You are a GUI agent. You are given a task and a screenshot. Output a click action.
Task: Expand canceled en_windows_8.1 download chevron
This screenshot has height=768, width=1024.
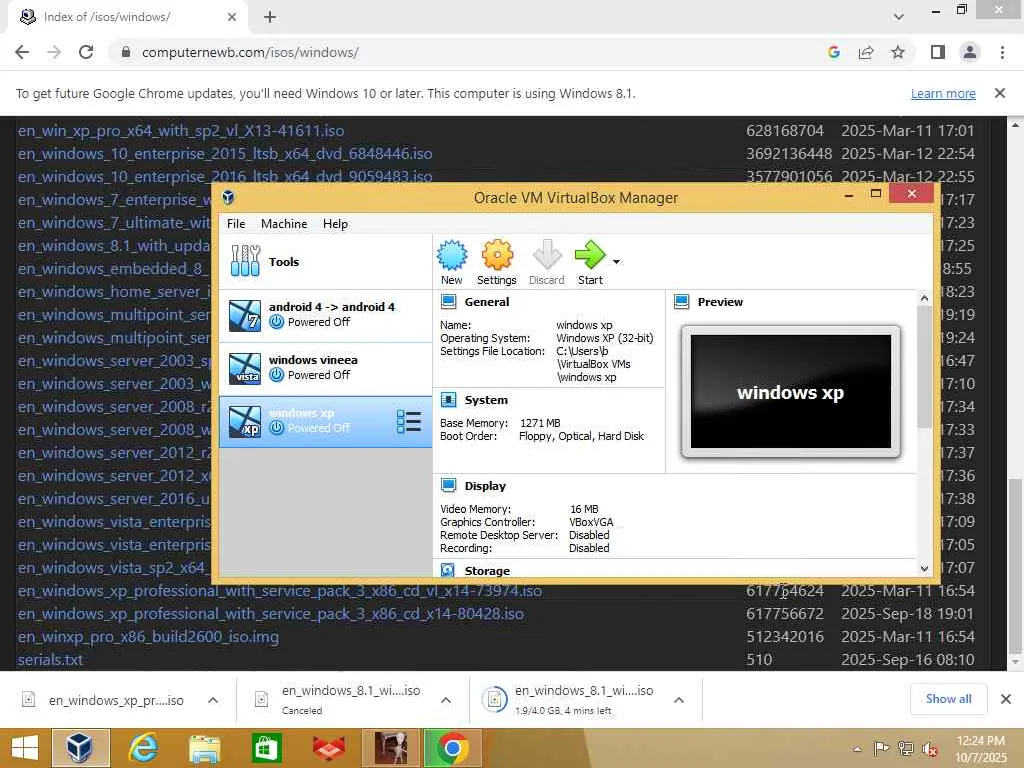point(446,700)
